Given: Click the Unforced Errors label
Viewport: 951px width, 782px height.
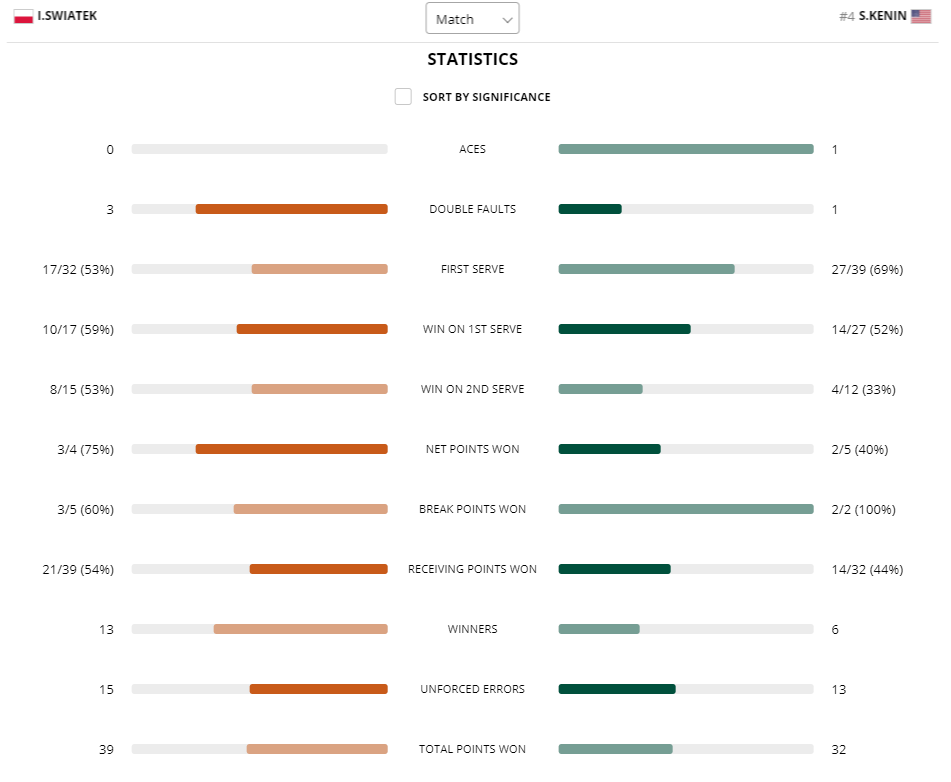Looking at the screenshot, I should (x=472, y=689).
